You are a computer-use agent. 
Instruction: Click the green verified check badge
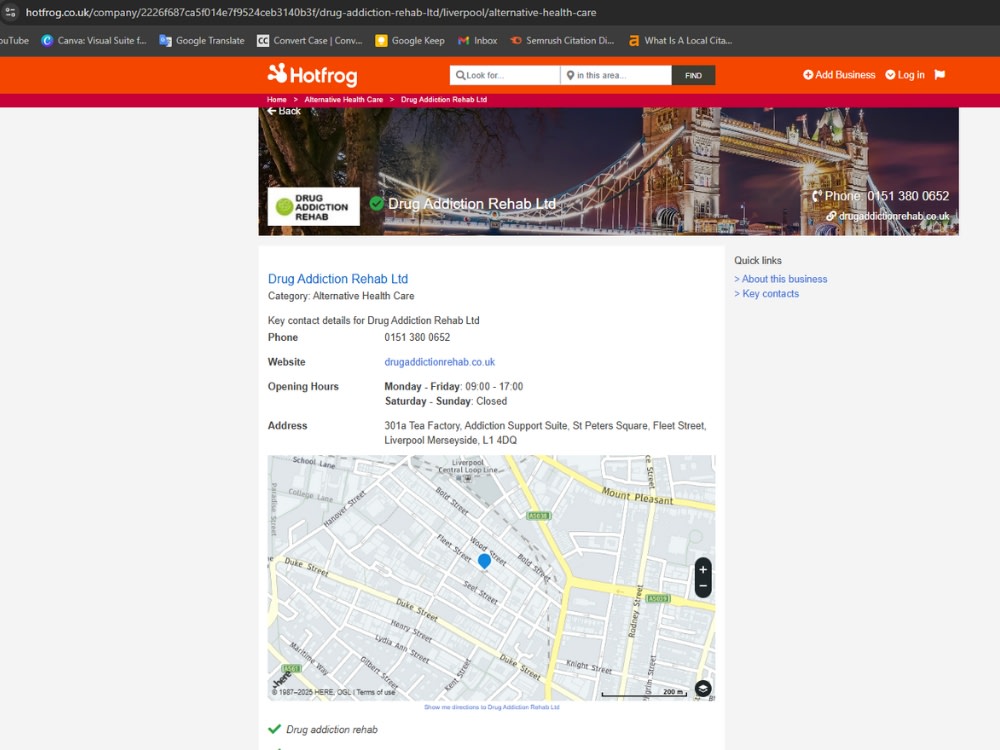tap(376, 203)
